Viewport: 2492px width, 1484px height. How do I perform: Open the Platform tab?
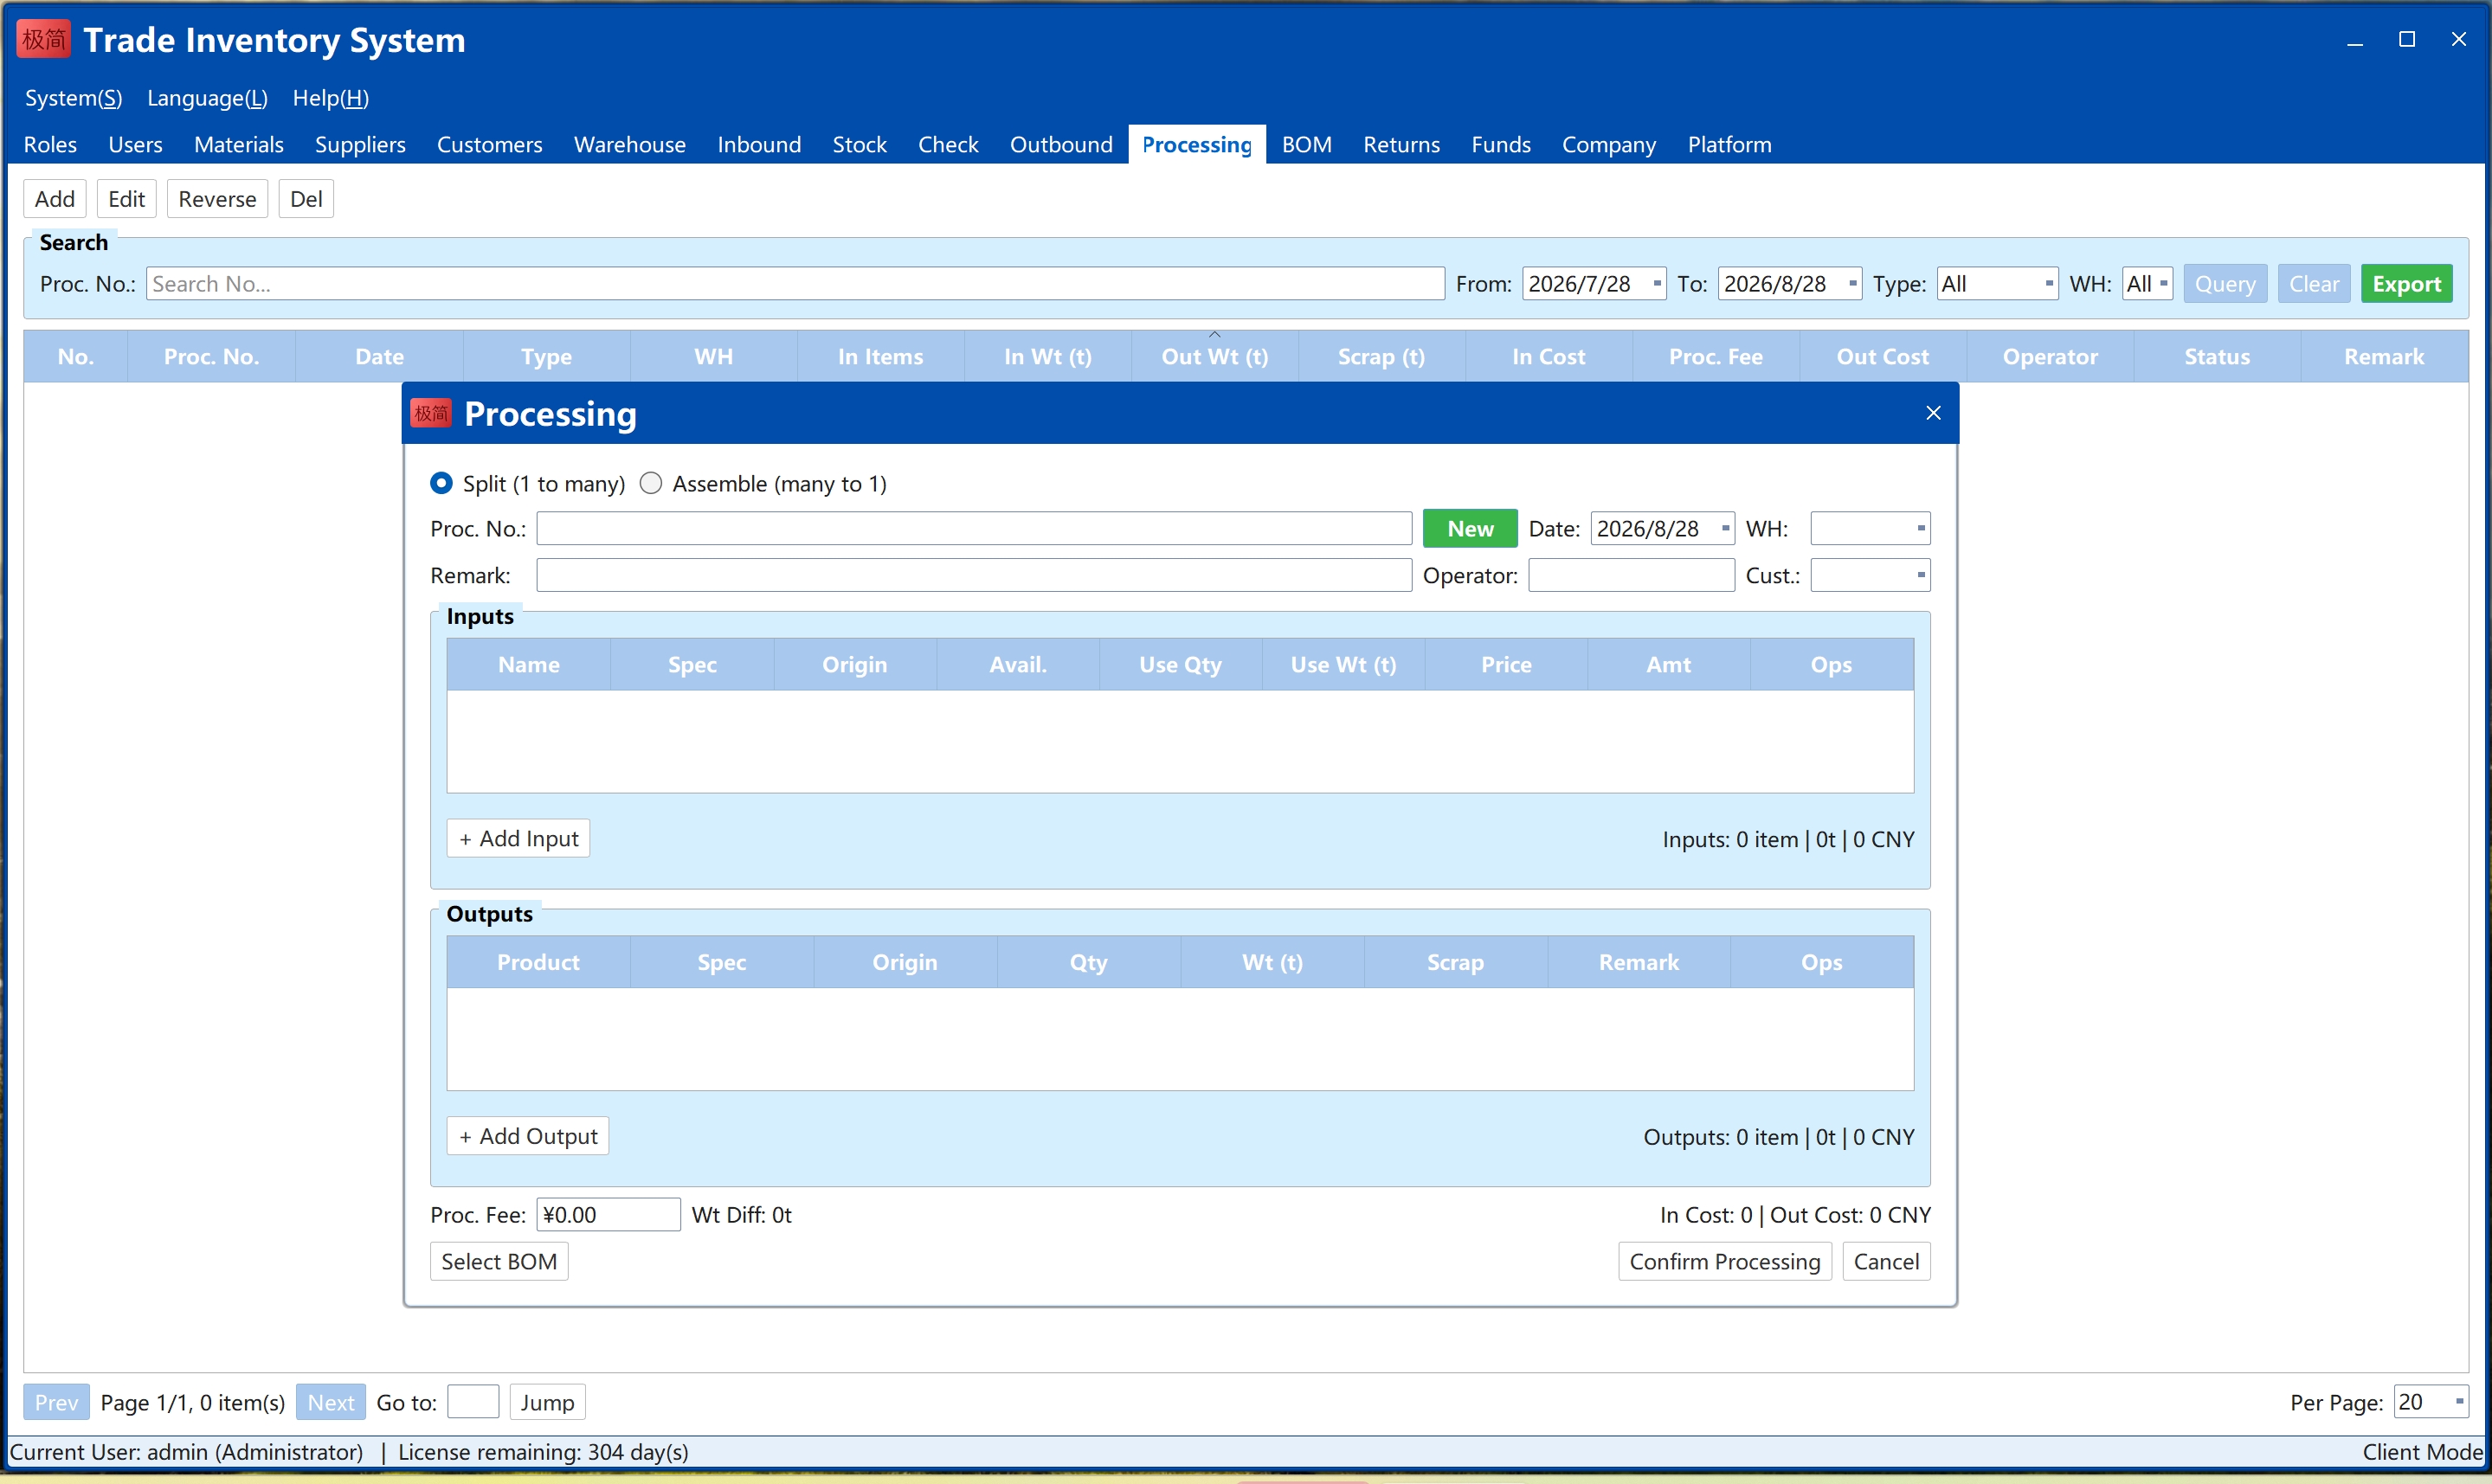click(1729, 144)
